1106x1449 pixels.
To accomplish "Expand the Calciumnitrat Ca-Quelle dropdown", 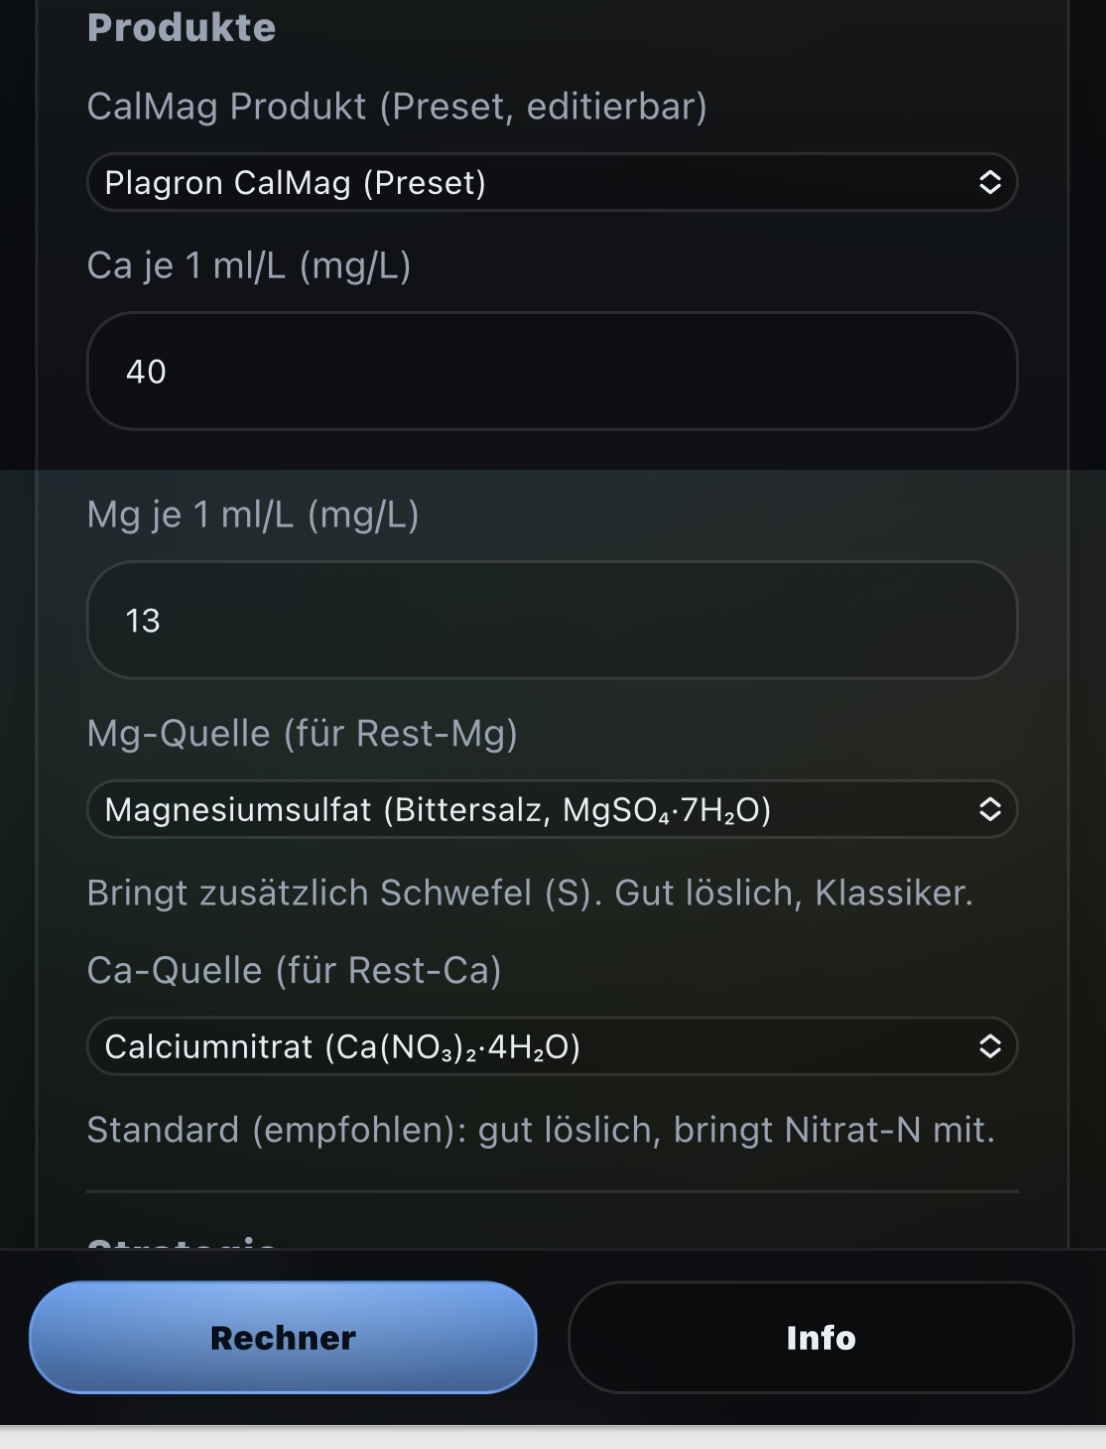I will [x=540, y=1046].
